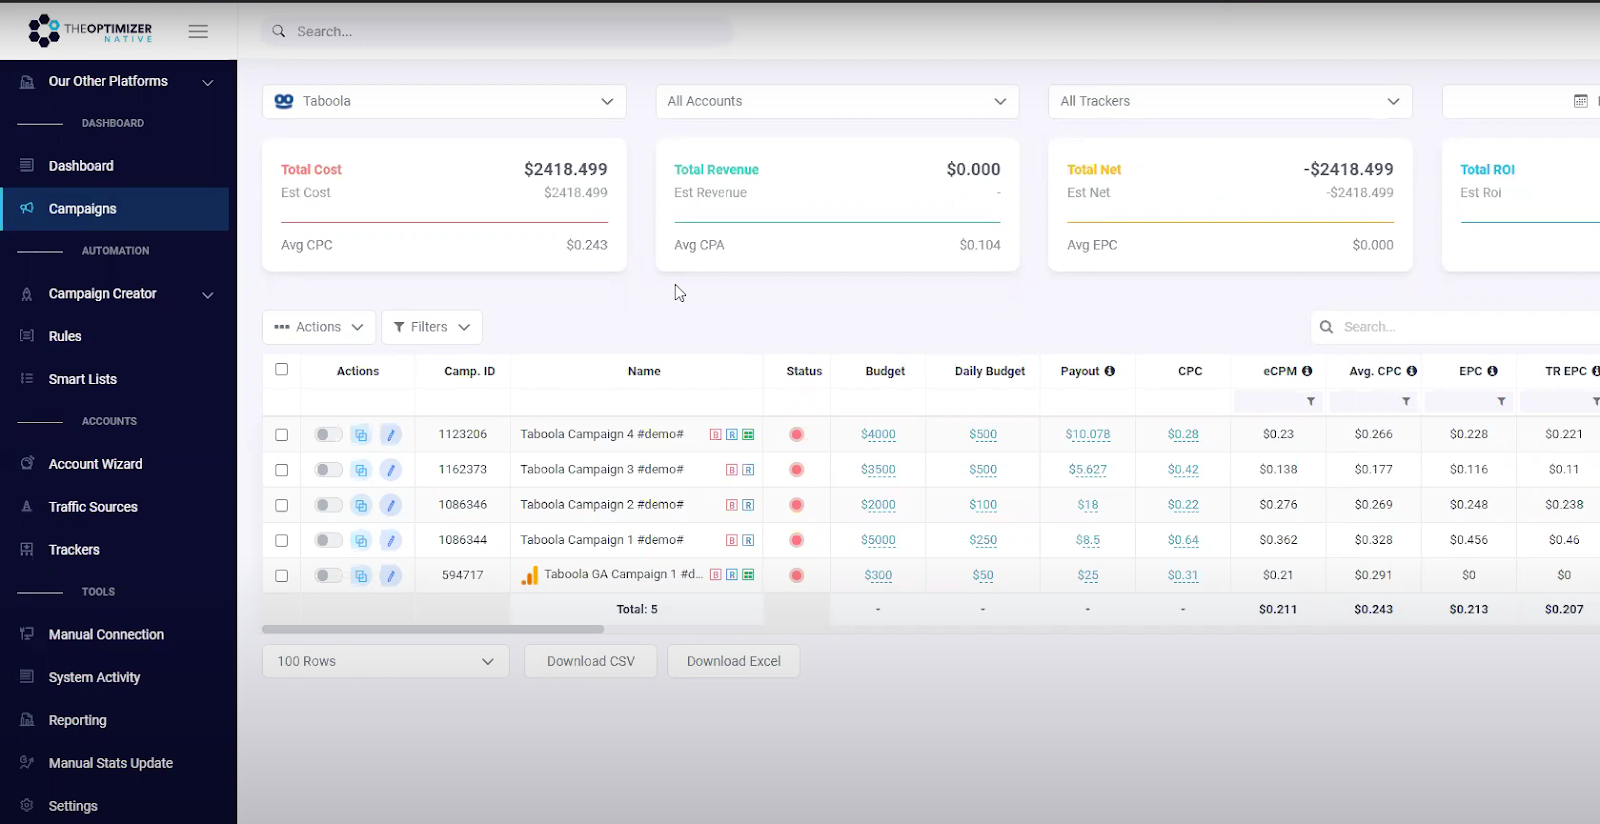Click red B icon on Campaign 4 row
1600x824 pixels.
click(716, 435)
